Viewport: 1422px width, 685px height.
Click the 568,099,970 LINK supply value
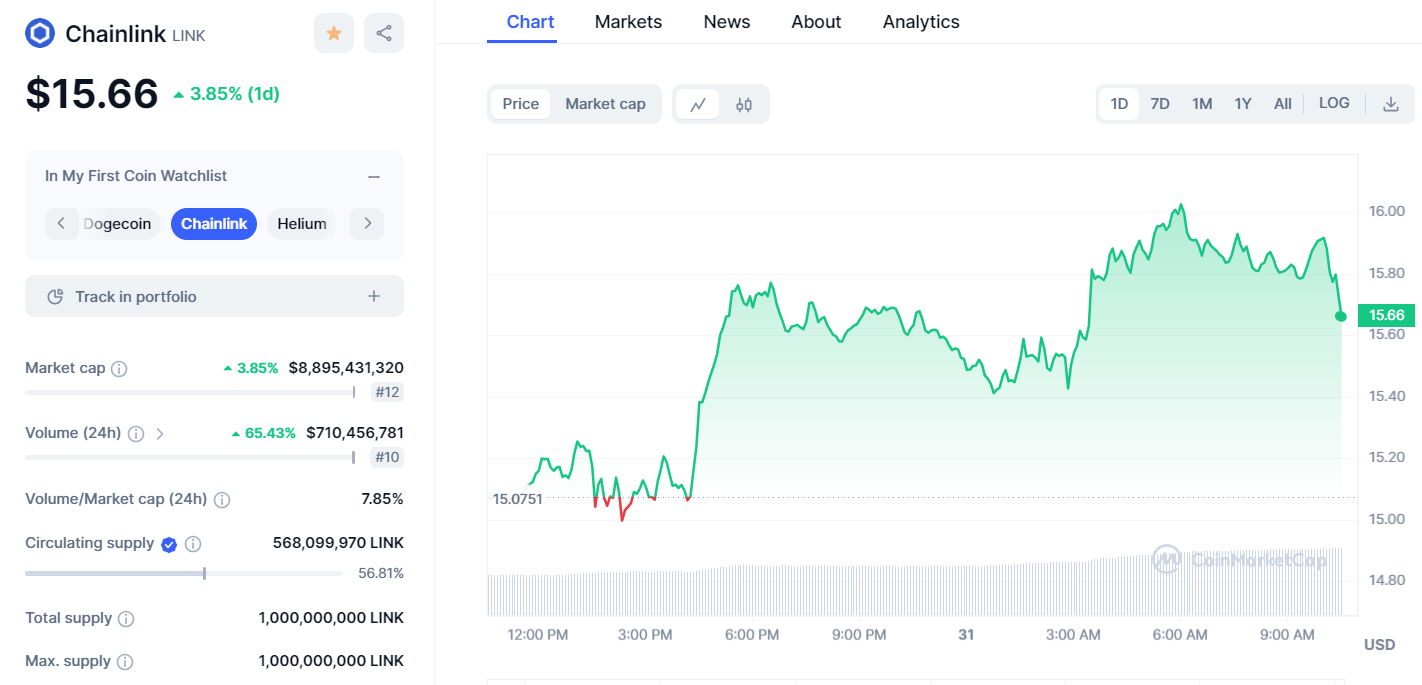point(338,543)
